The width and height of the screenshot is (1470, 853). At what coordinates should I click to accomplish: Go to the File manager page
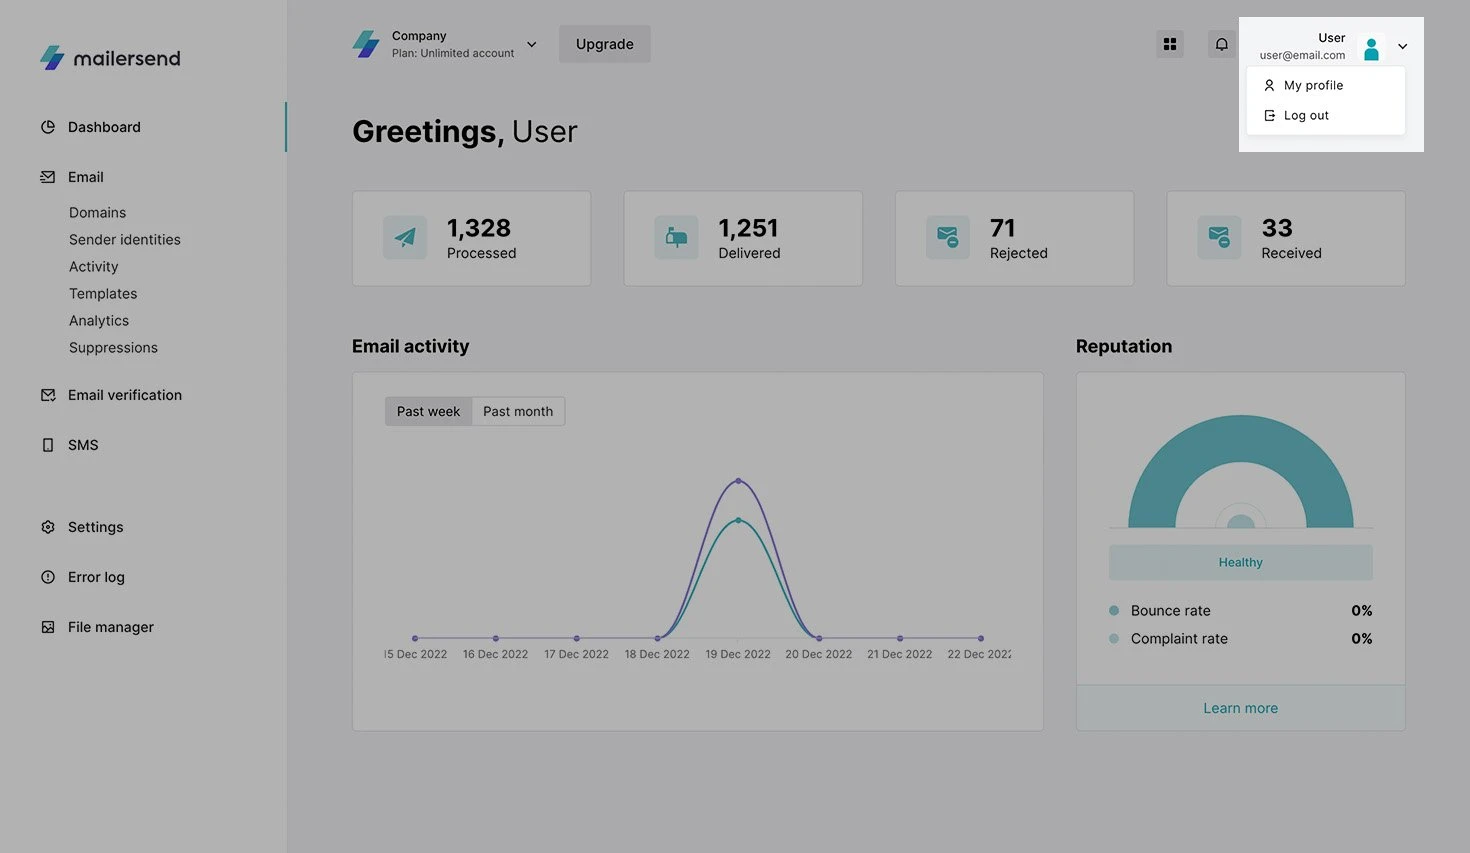110,627
